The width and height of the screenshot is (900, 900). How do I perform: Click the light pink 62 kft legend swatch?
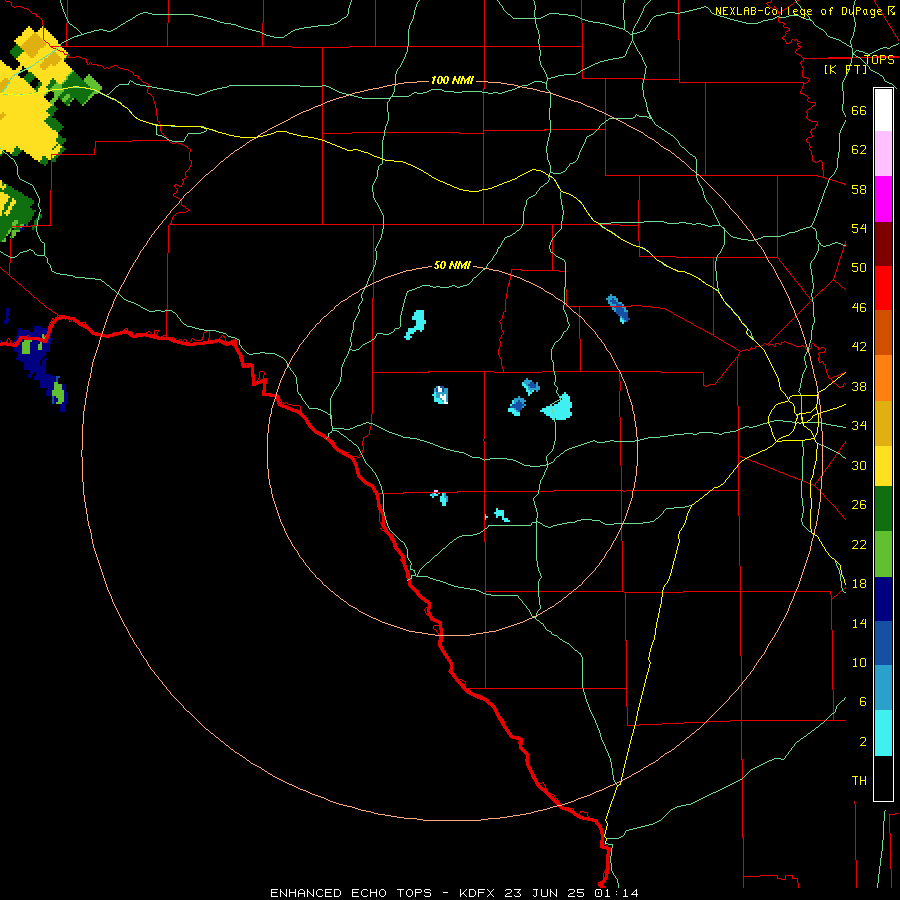pyautogui.click(x=883, y=153)
